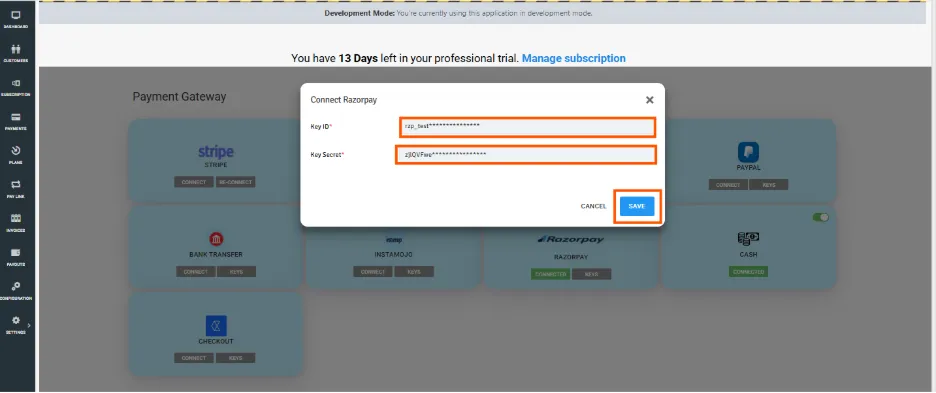This screenshot has width=936, height=393.
Task: Click the Settings gear icon in sidebar
Action: pos(16,321)
